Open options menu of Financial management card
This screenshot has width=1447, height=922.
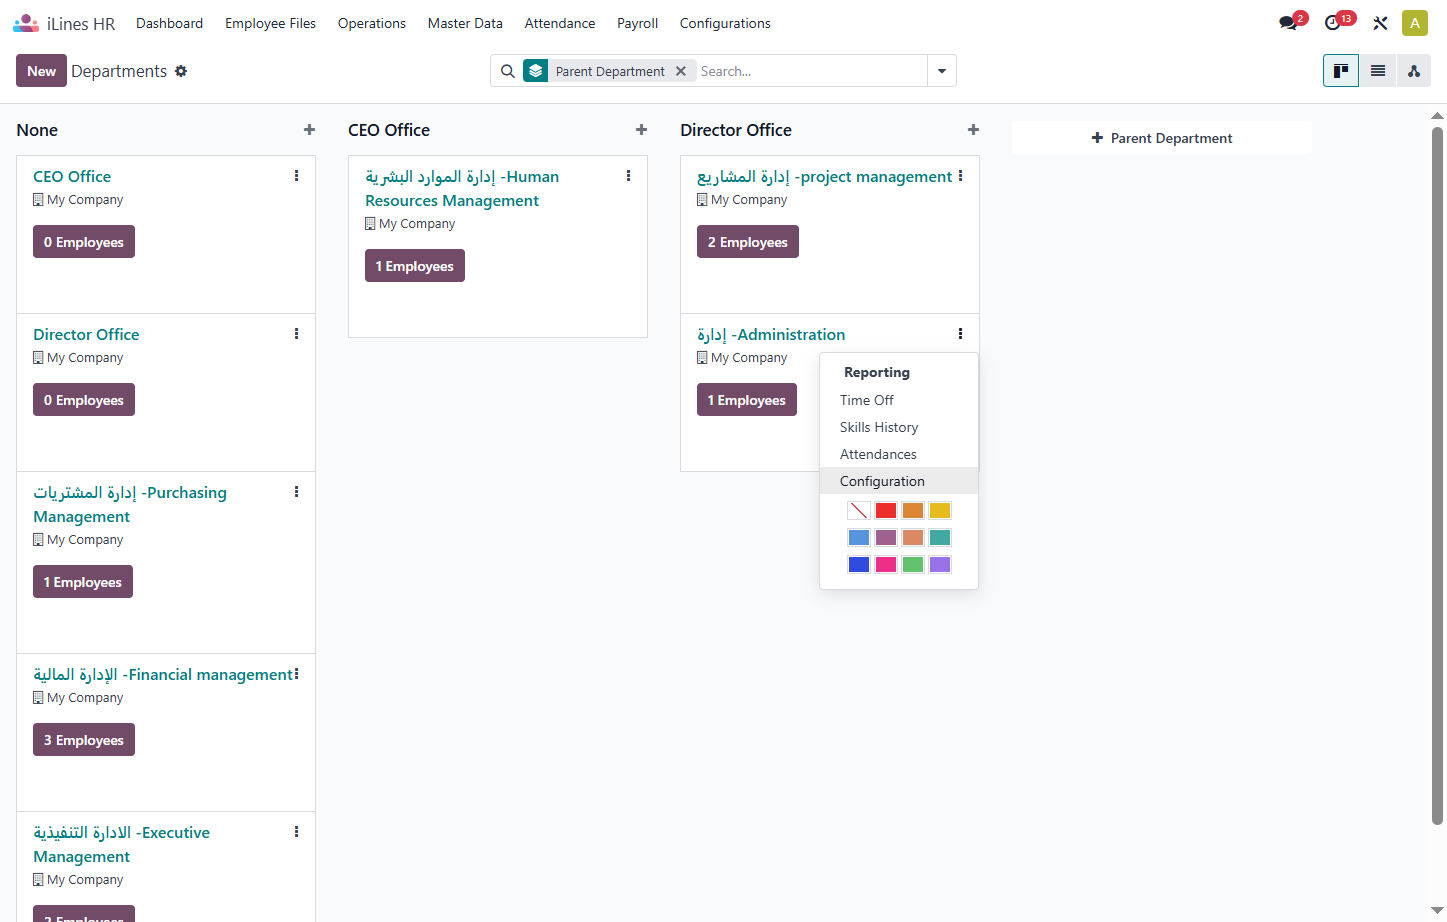tap(296, 674)
